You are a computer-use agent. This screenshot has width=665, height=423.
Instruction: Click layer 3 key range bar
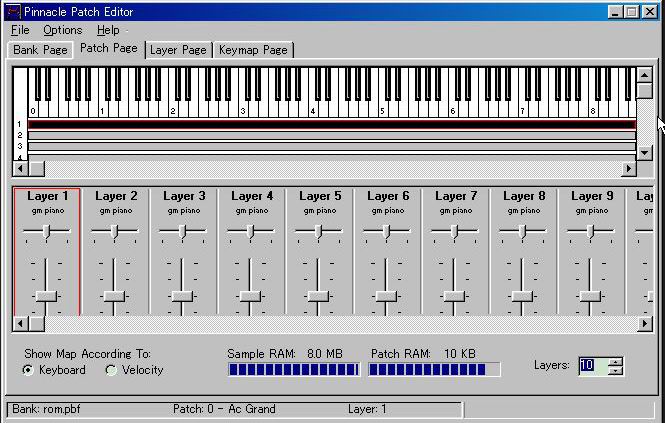tap(332, 147)
